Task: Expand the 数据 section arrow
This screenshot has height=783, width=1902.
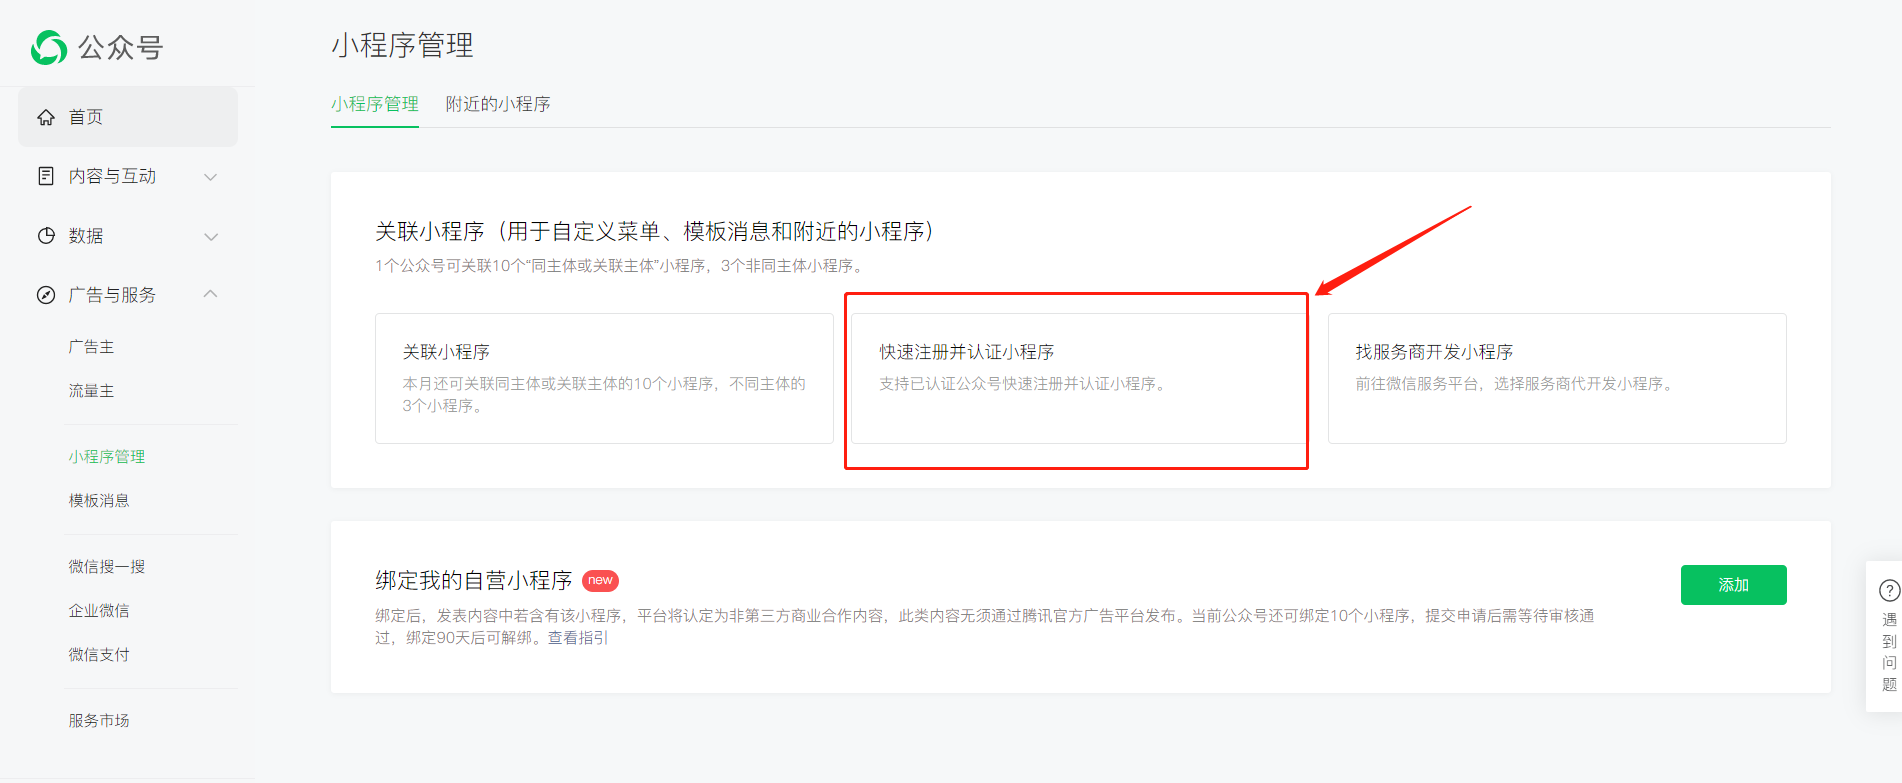Action: [x=210, y=237]
